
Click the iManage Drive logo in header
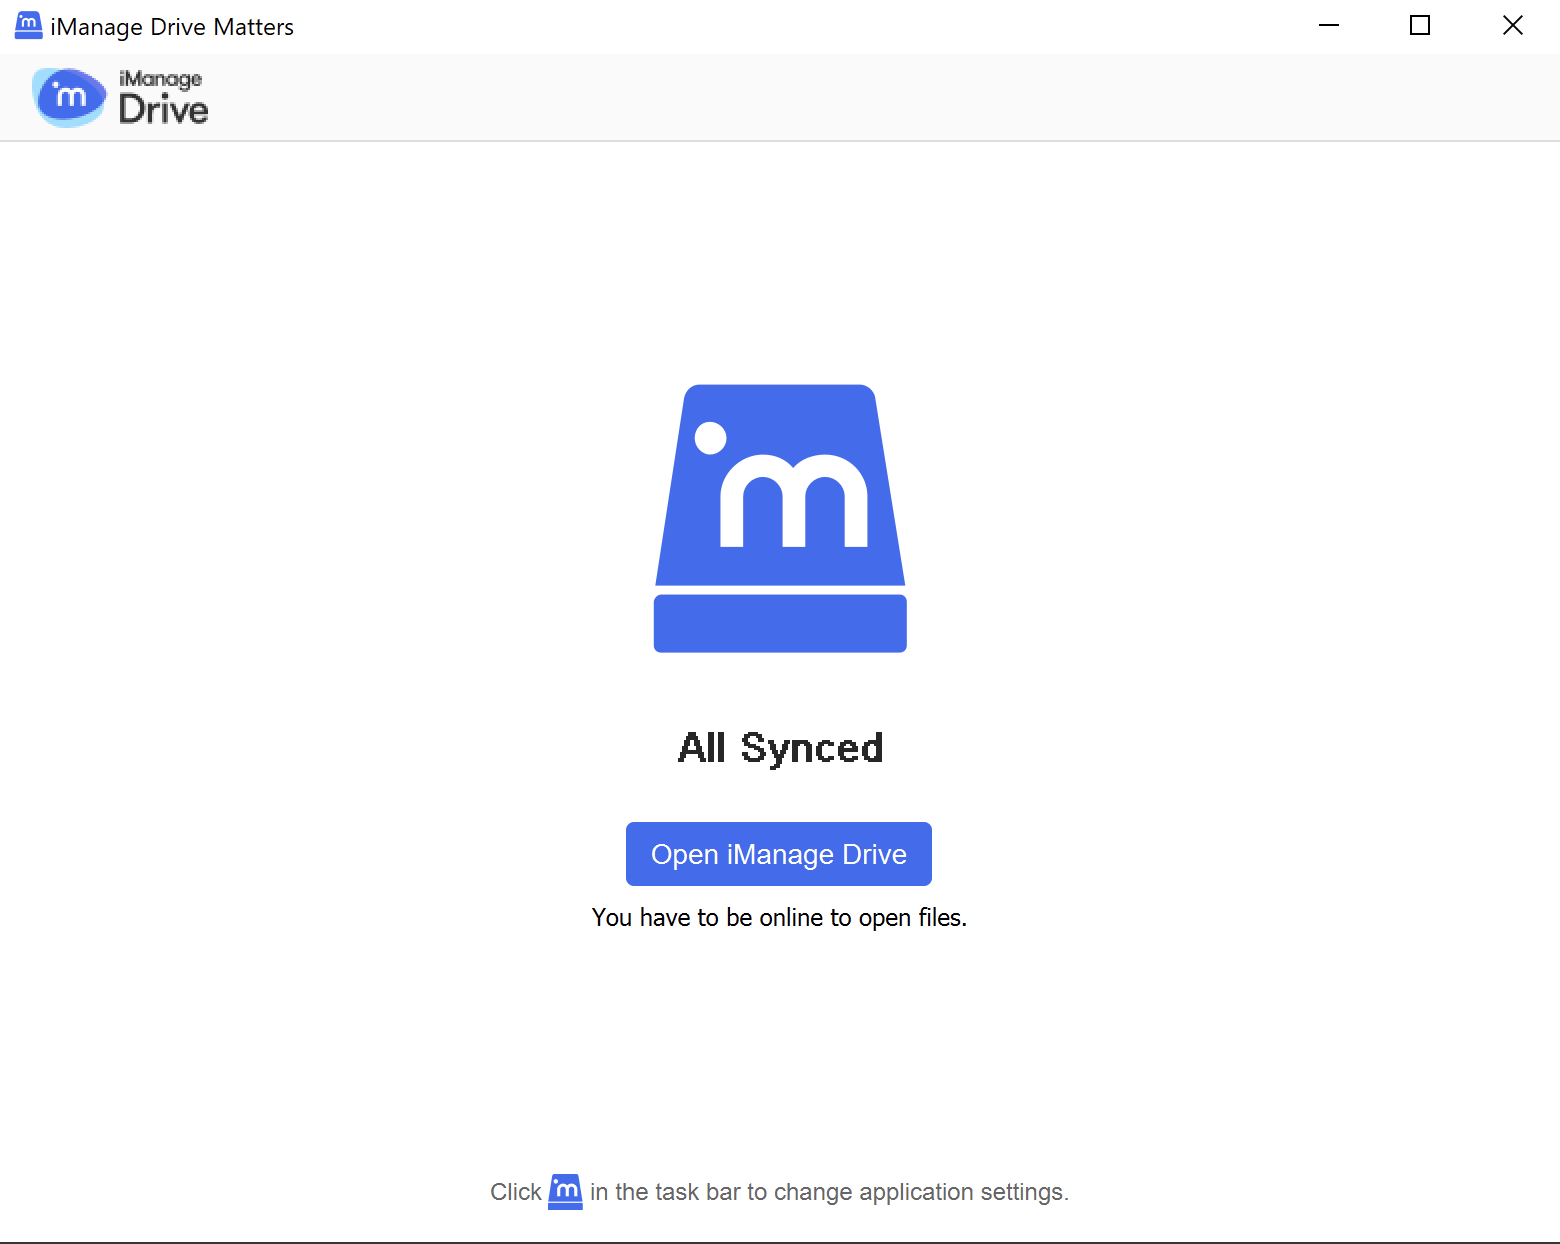pyautogui.click(x=120, y=97)
